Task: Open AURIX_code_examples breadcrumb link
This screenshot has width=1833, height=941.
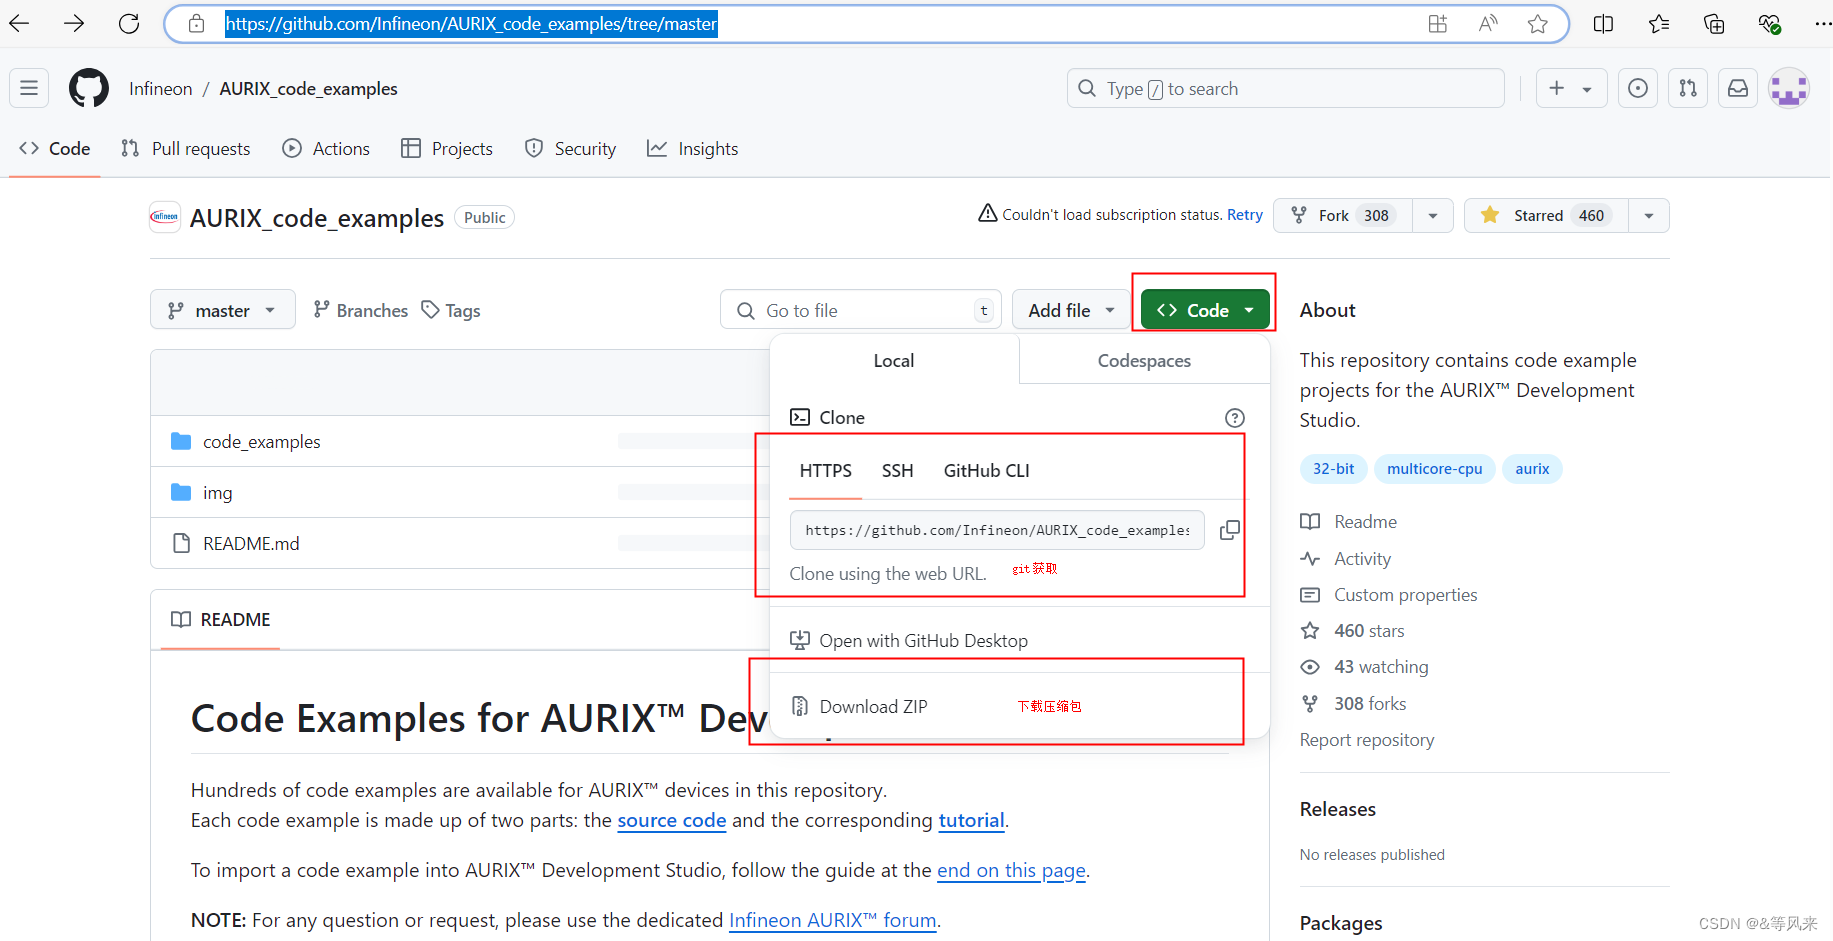Action: click(x=308, y=89)
